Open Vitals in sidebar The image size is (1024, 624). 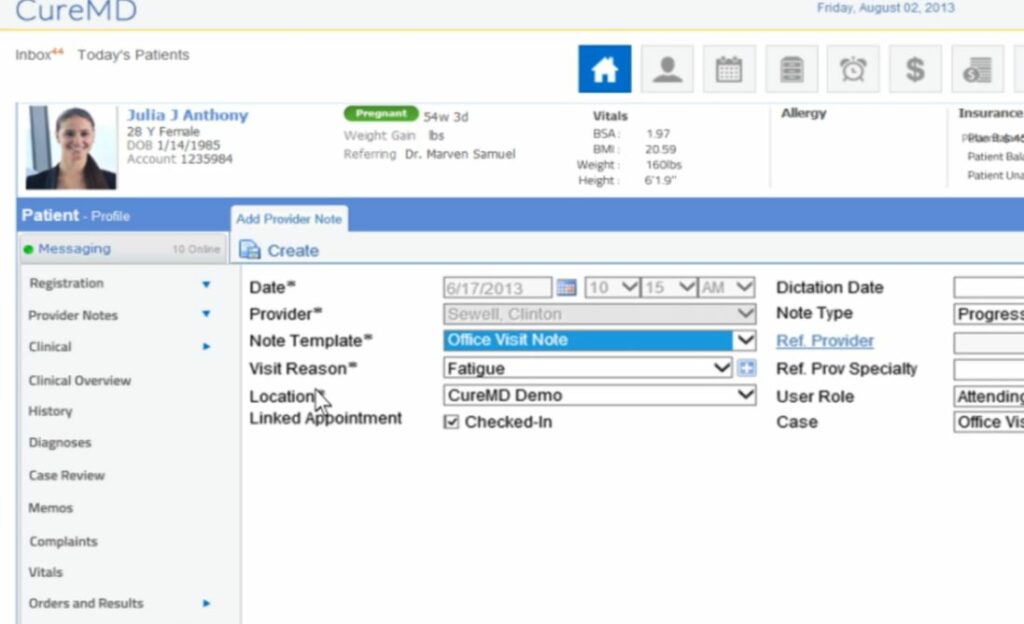46,572
